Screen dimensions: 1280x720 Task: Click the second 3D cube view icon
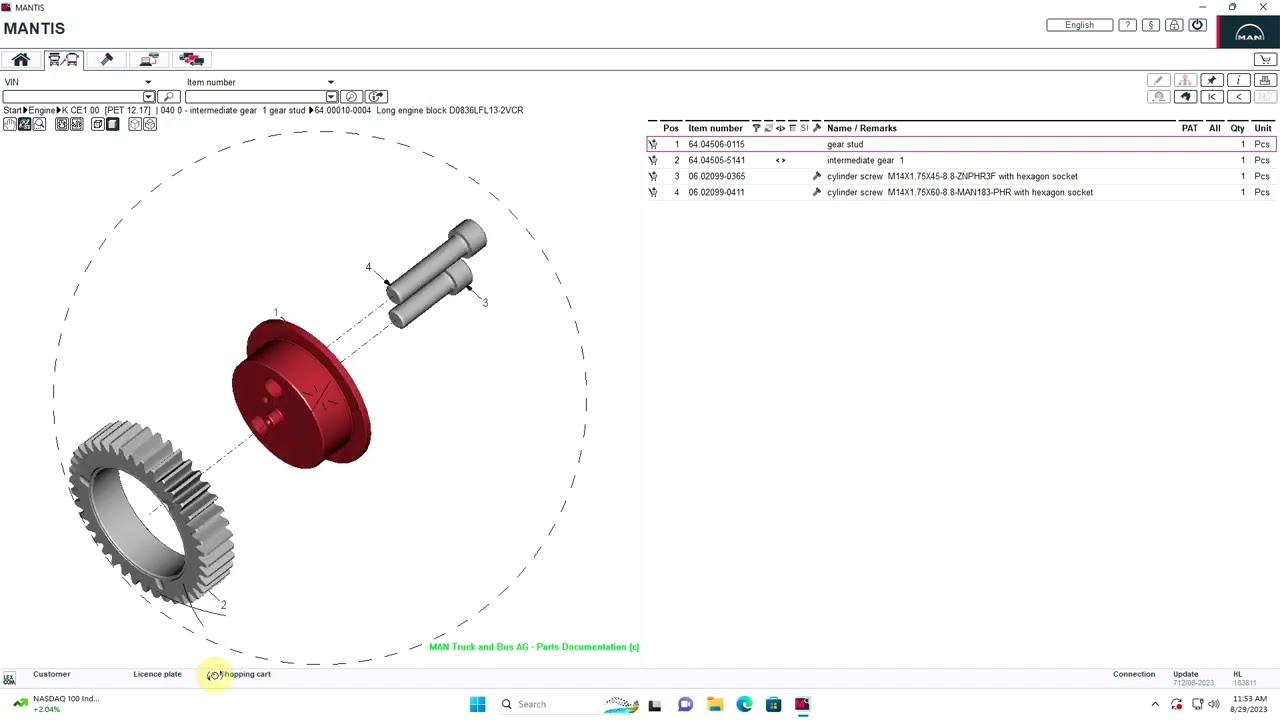point(150,124)
